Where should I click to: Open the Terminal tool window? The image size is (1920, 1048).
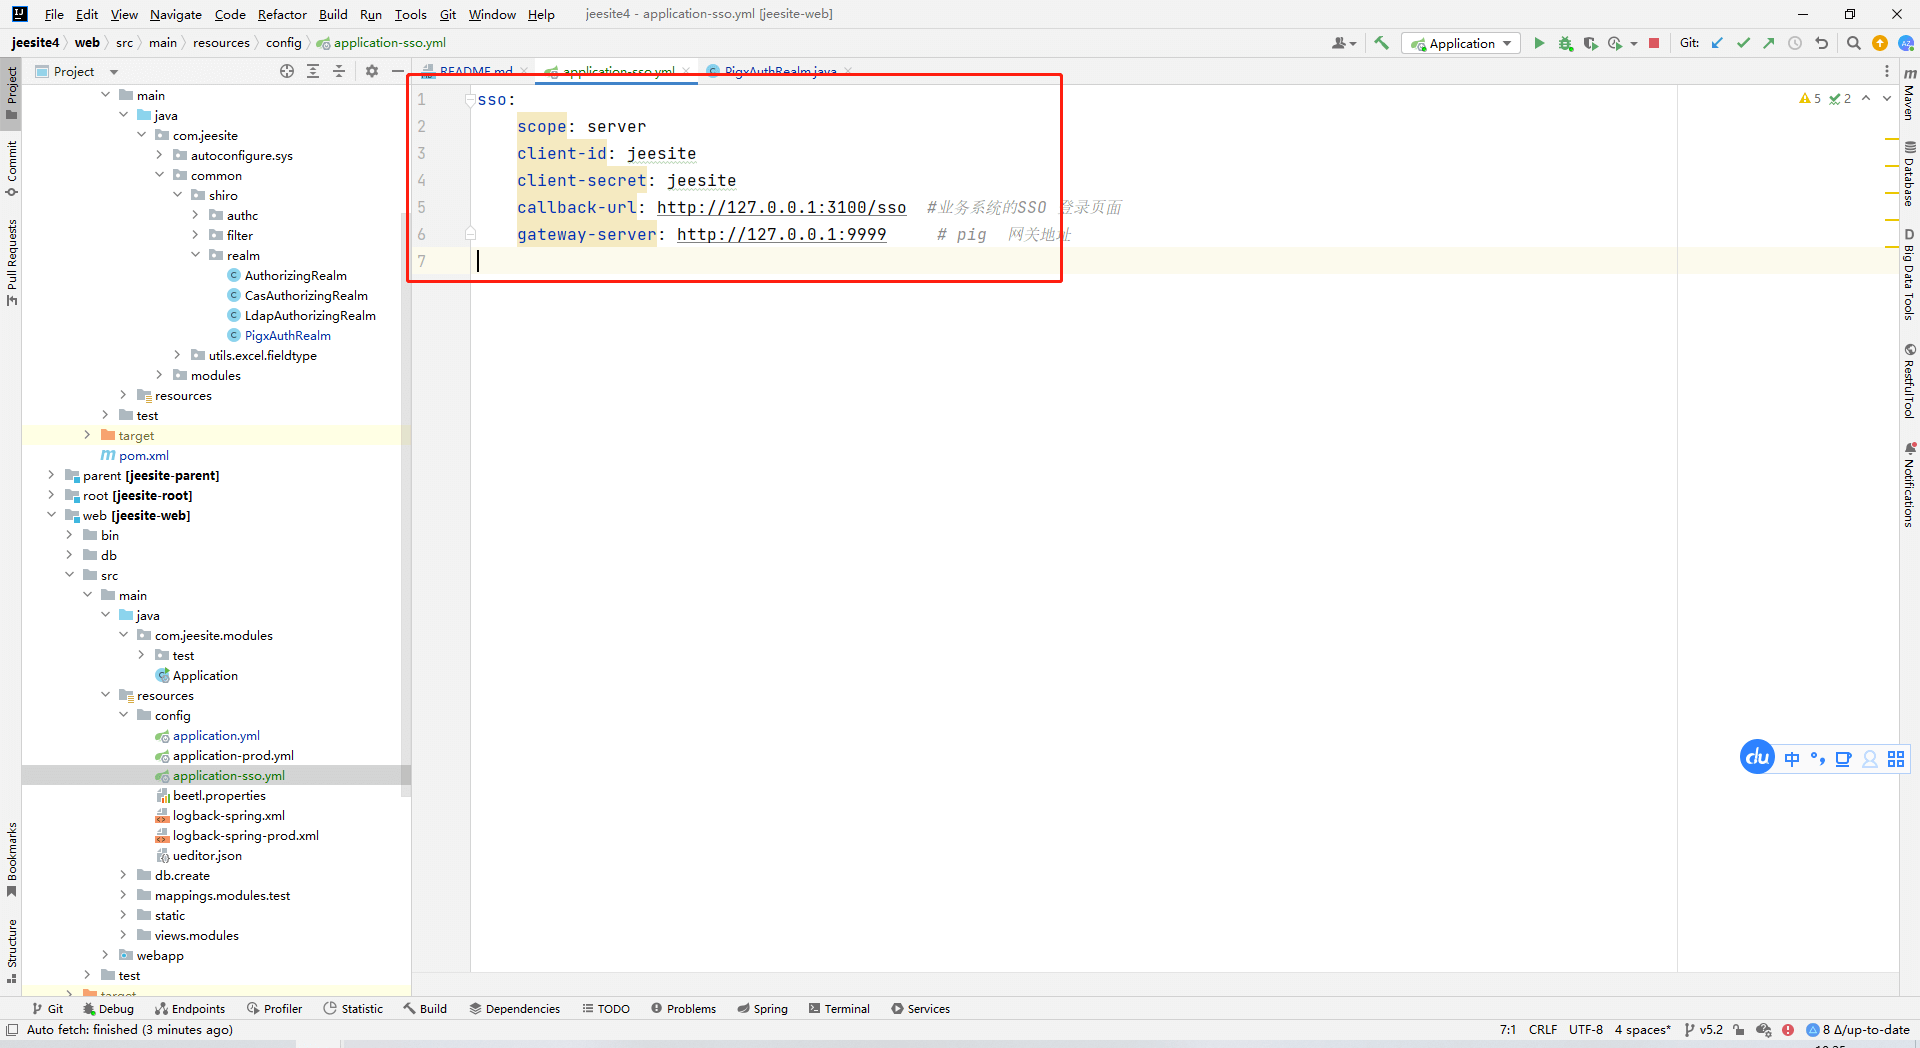(839, 1008)
